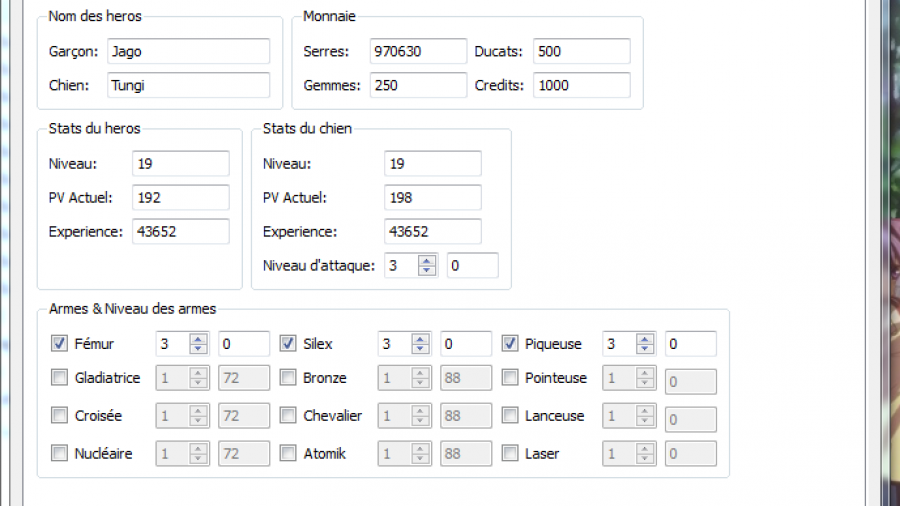Enable the Laser weapon checkbox
Viewport: 900px width, 506px height.
[x=510, y=454]
